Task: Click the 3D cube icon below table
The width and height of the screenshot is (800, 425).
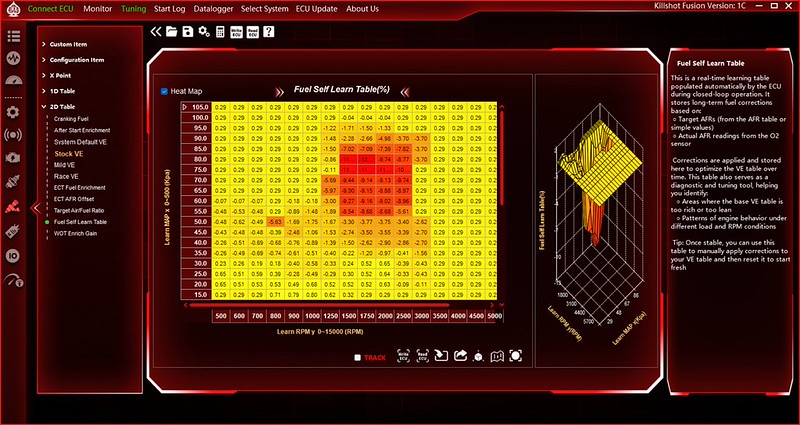Action: coord(478,356)
